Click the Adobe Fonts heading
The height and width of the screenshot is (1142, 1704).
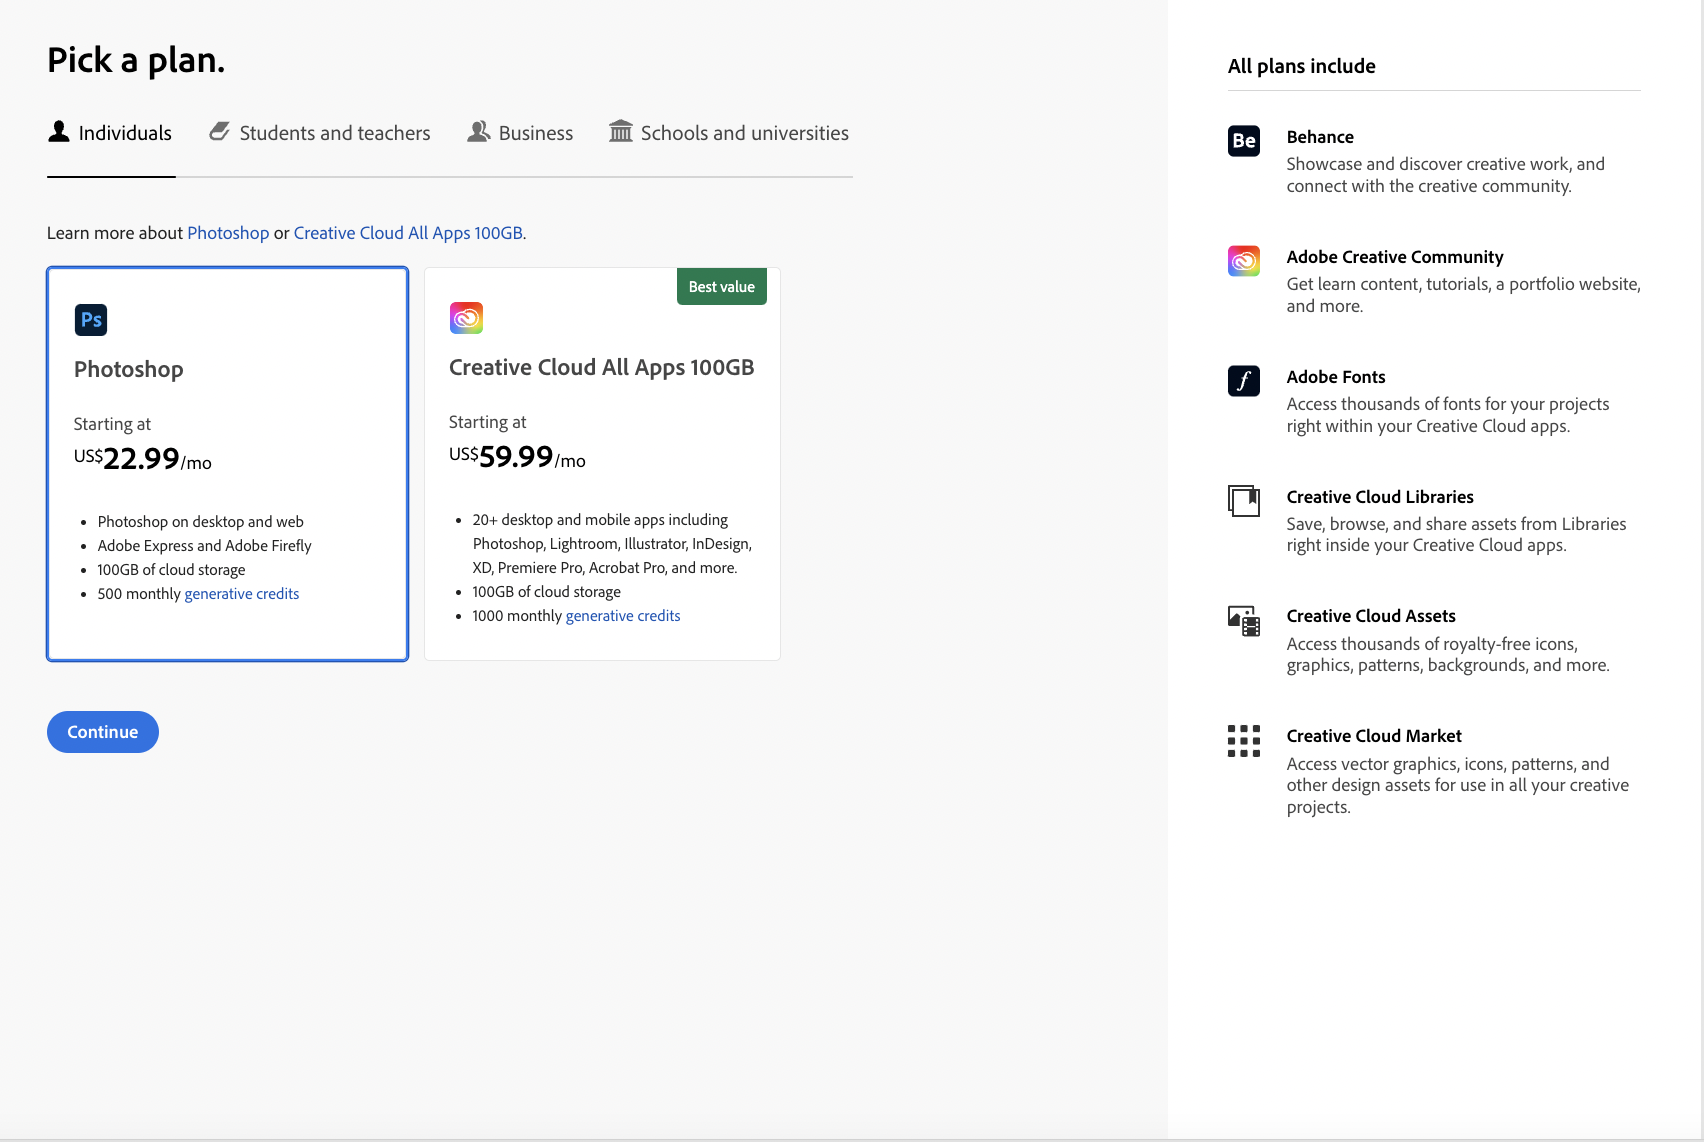pos(1336,377)
